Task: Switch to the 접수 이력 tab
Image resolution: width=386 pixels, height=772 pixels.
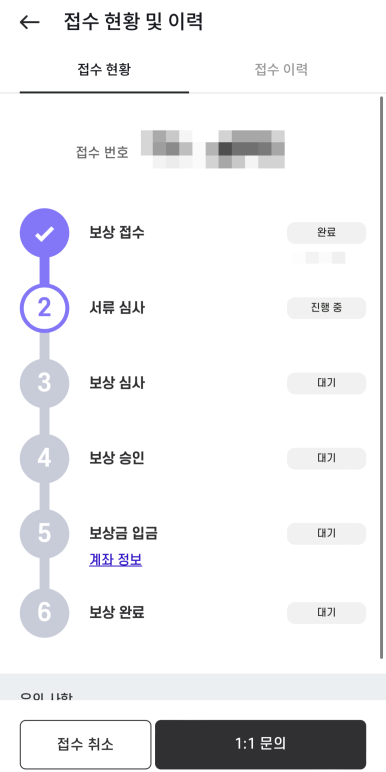Action: tap(281, 69)
